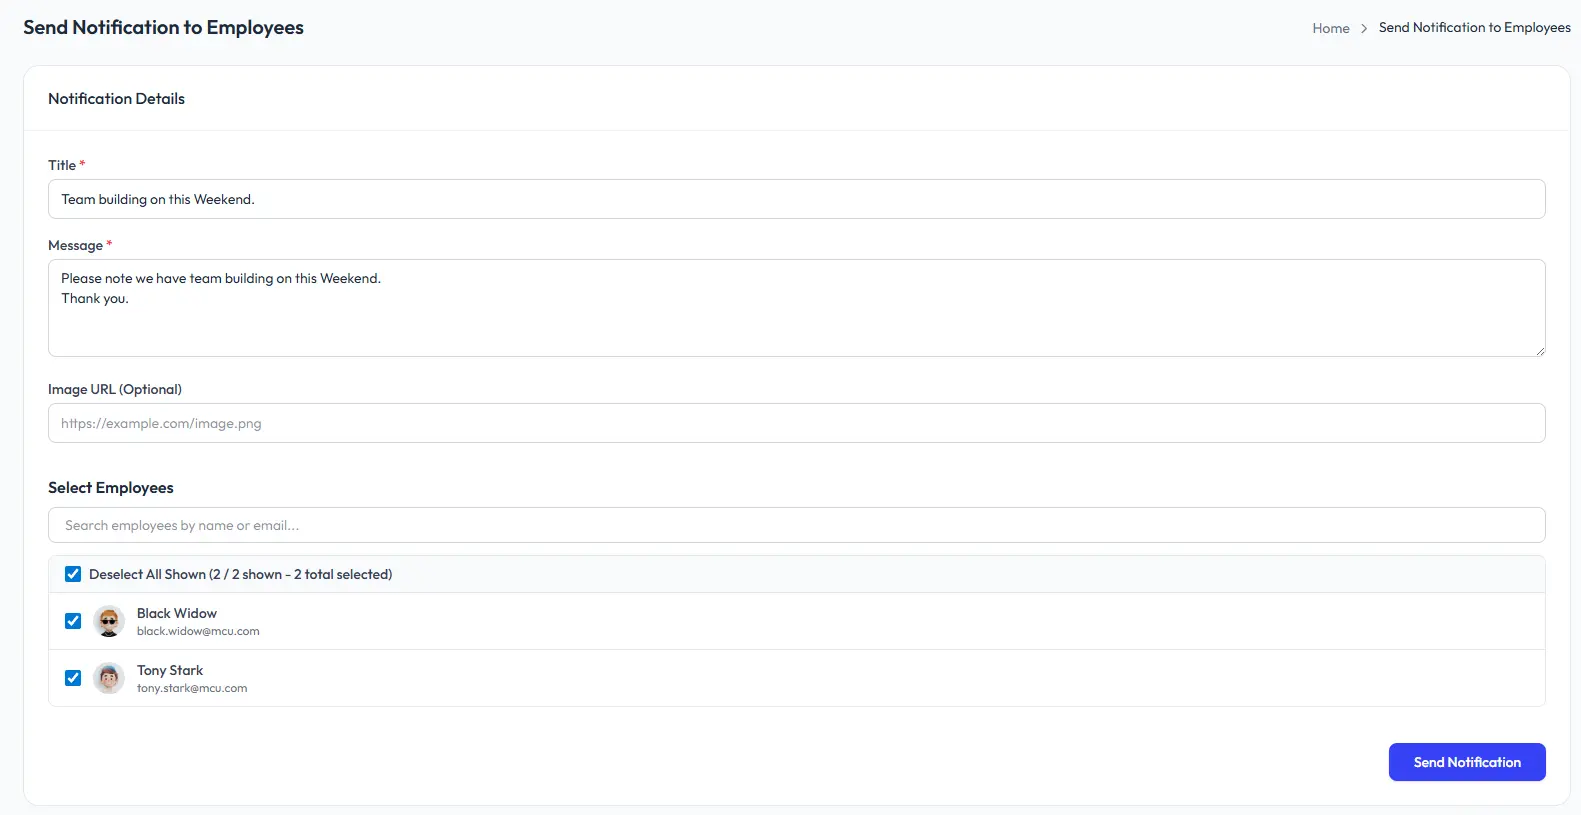Click the Notification Details card header
Screen dimensions: 1581x815
click(117, 98)
